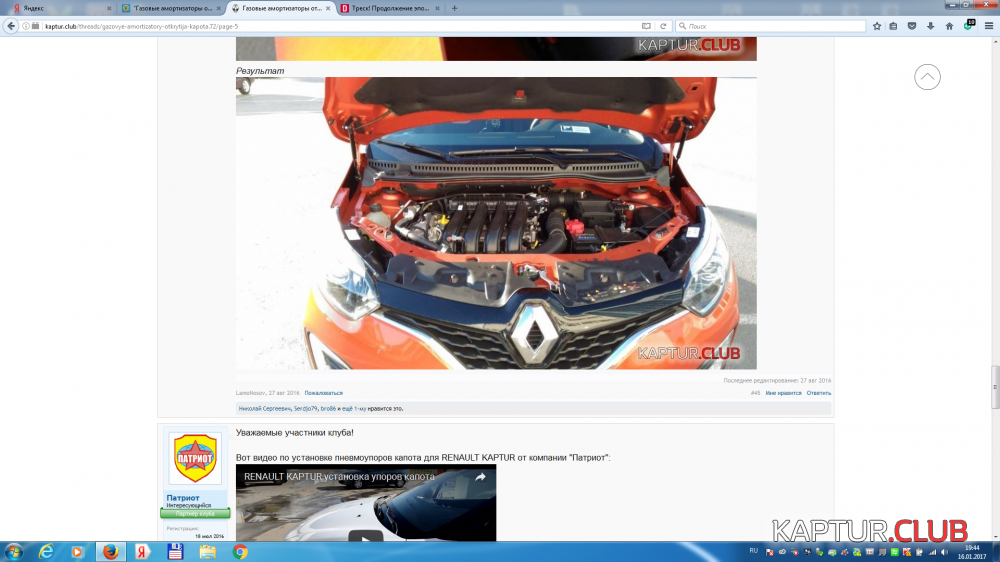Switch to Firefox in the taskbar
The image size is (1000, 562).
110,552
